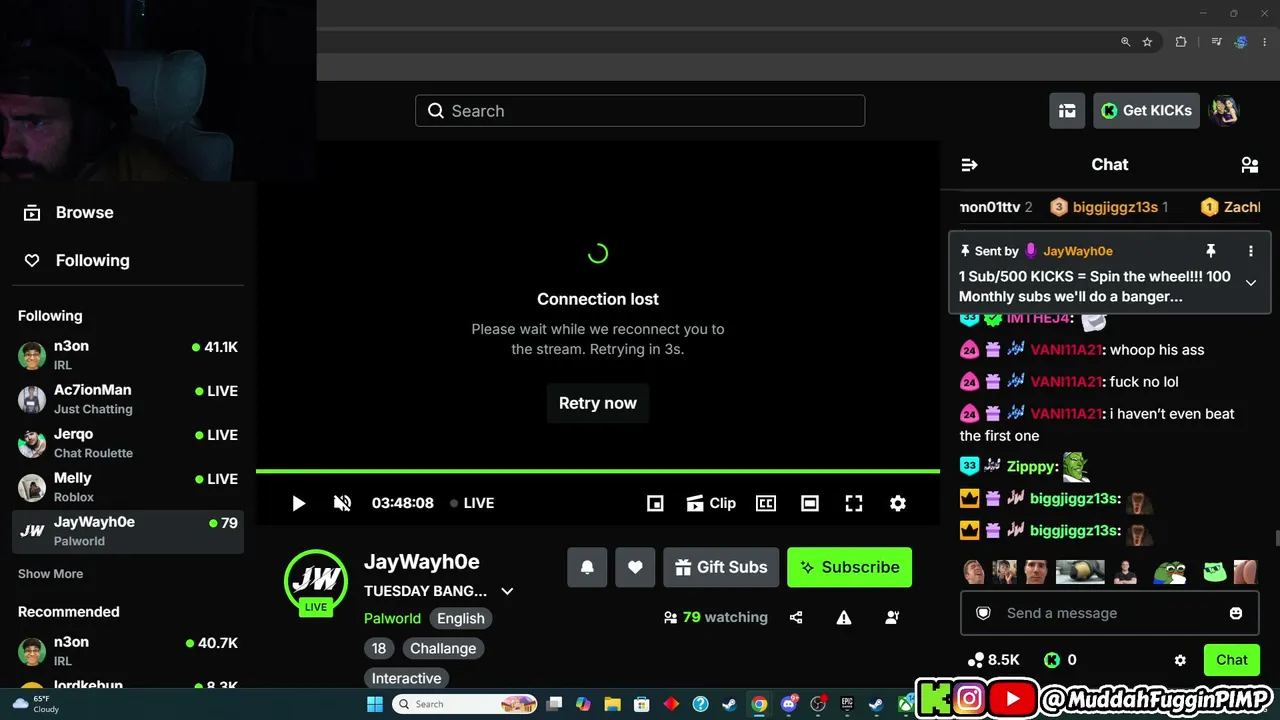
Task: Open chat settings gear
Action: tap(1180, 660)
